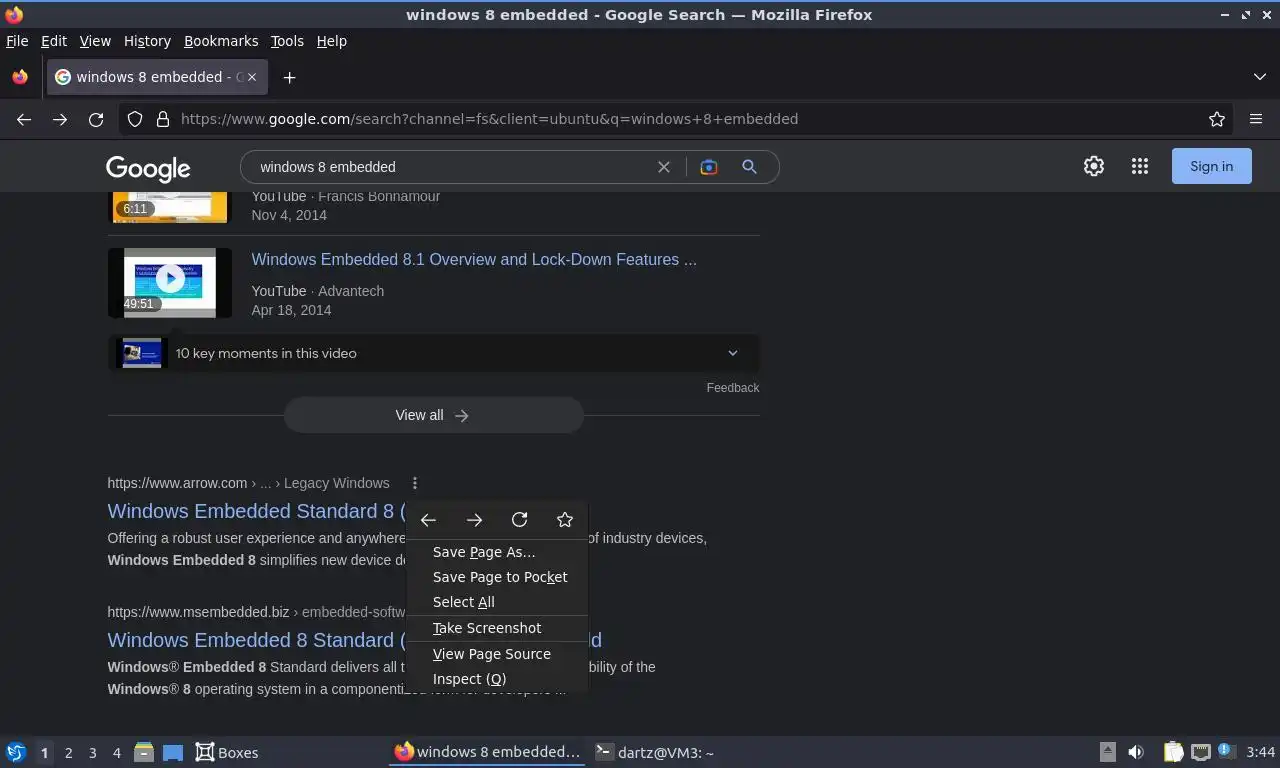Click the Sign in button
This screenshot has width=1280, height=768.
(1212, 167)
